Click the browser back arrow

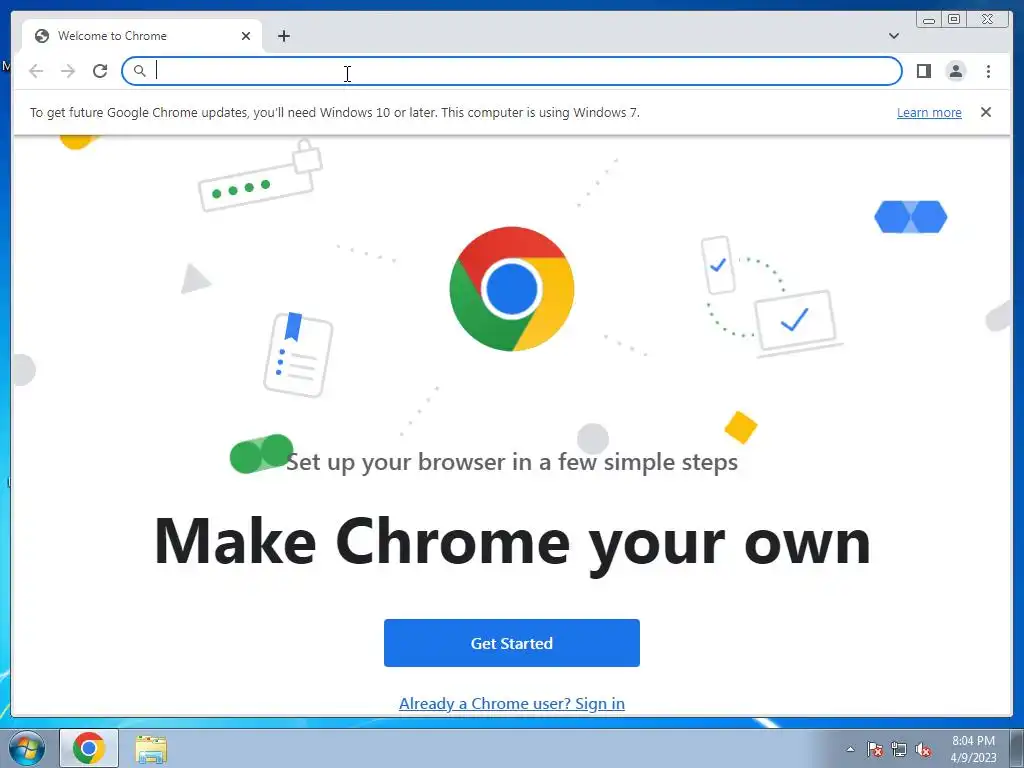pos(36,71)
